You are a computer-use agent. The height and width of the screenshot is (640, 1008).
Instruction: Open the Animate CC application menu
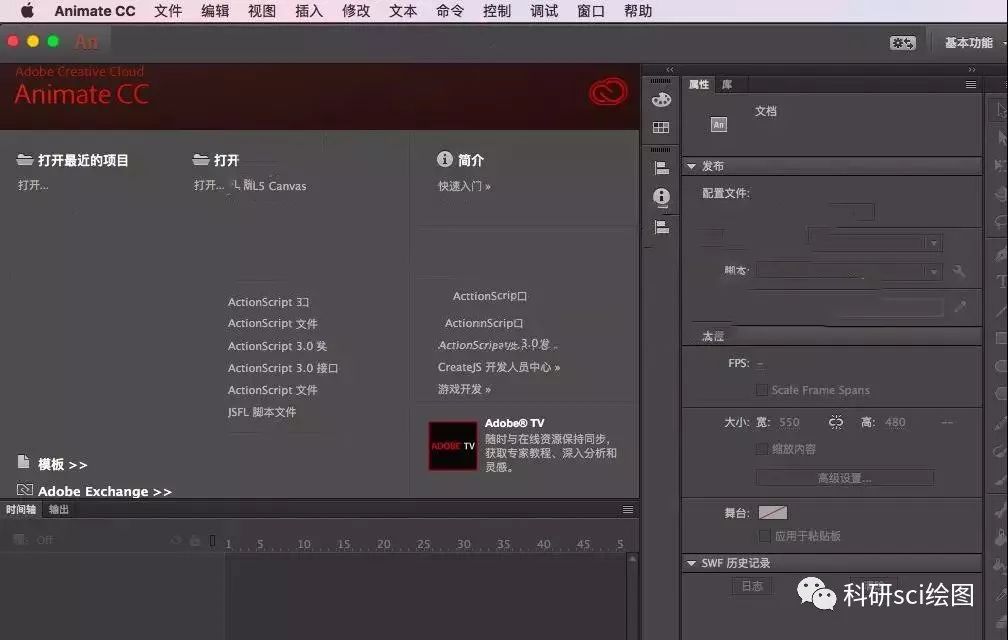(x=95, y=11)
